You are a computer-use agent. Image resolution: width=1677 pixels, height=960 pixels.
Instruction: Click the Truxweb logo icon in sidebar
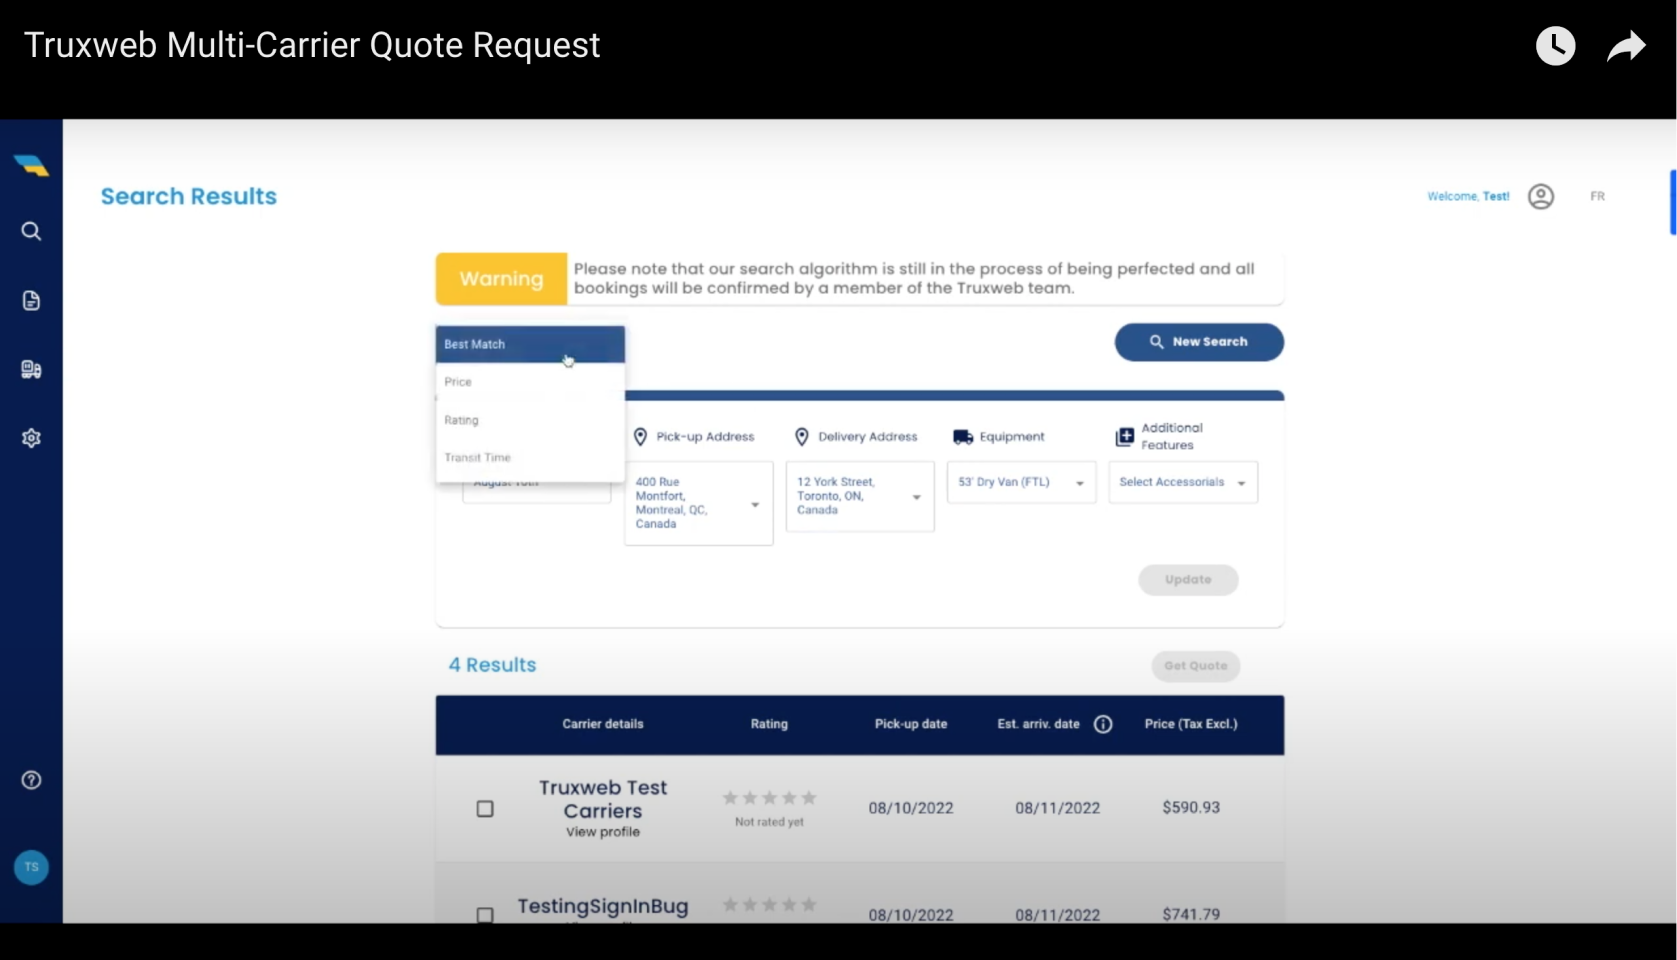31,166
